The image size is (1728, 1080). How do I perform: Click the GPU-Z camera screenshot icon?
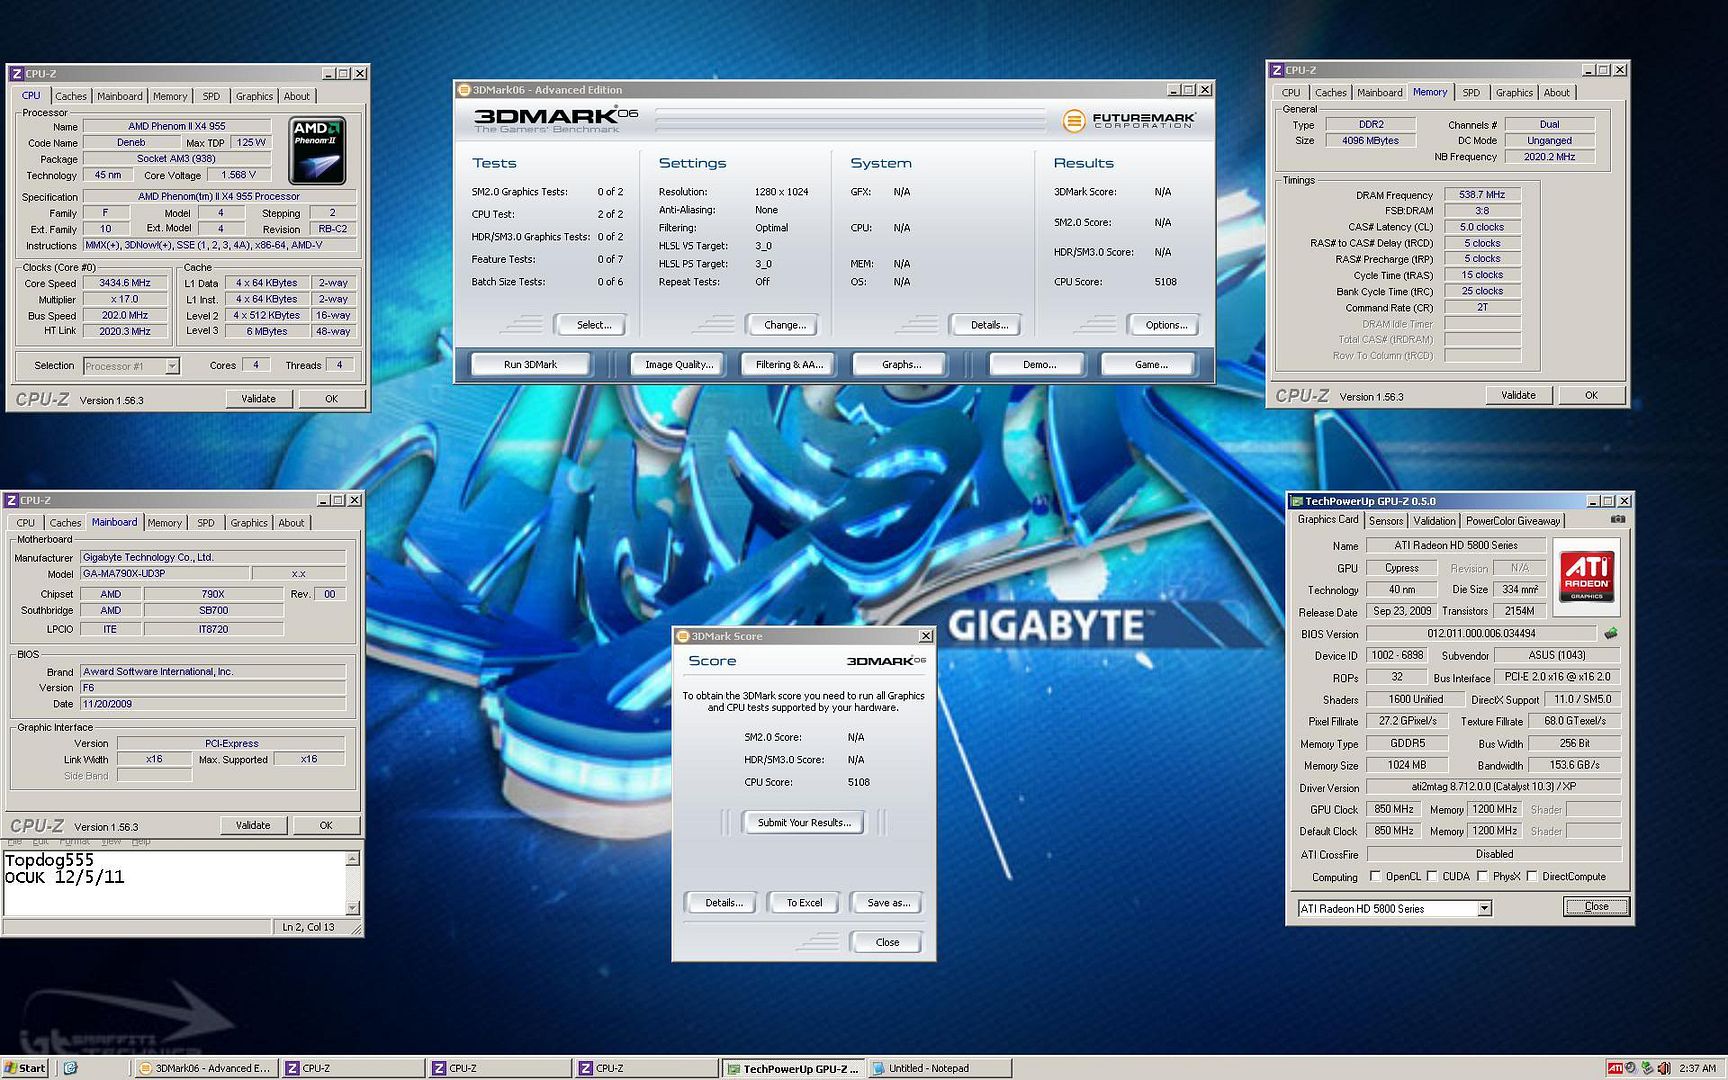(x=1617, y=520)
